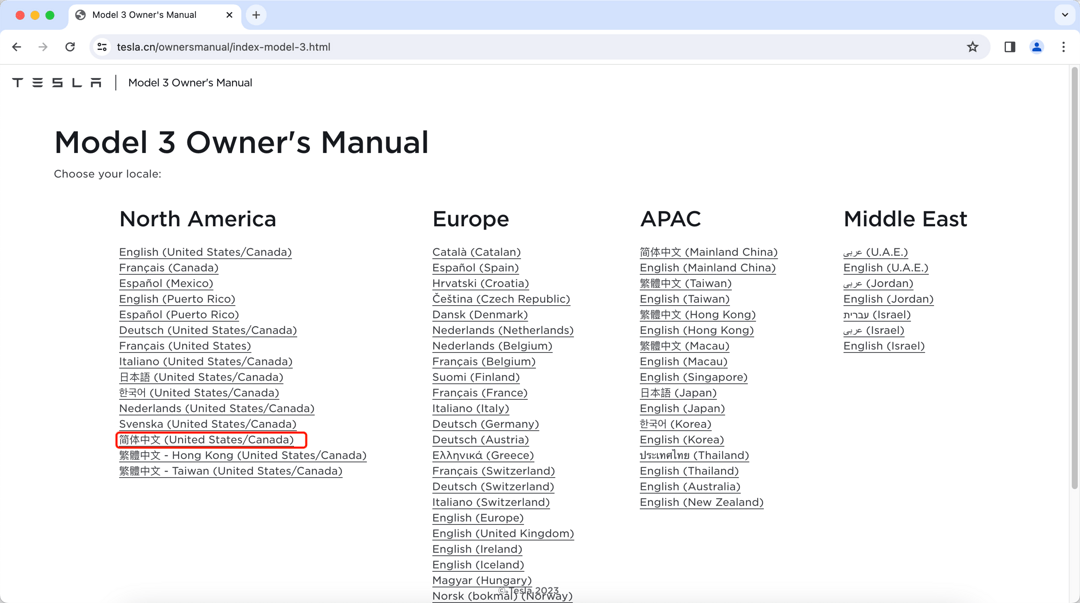Open English (Israel) manual
The image size is (1080, 603).
884,346
